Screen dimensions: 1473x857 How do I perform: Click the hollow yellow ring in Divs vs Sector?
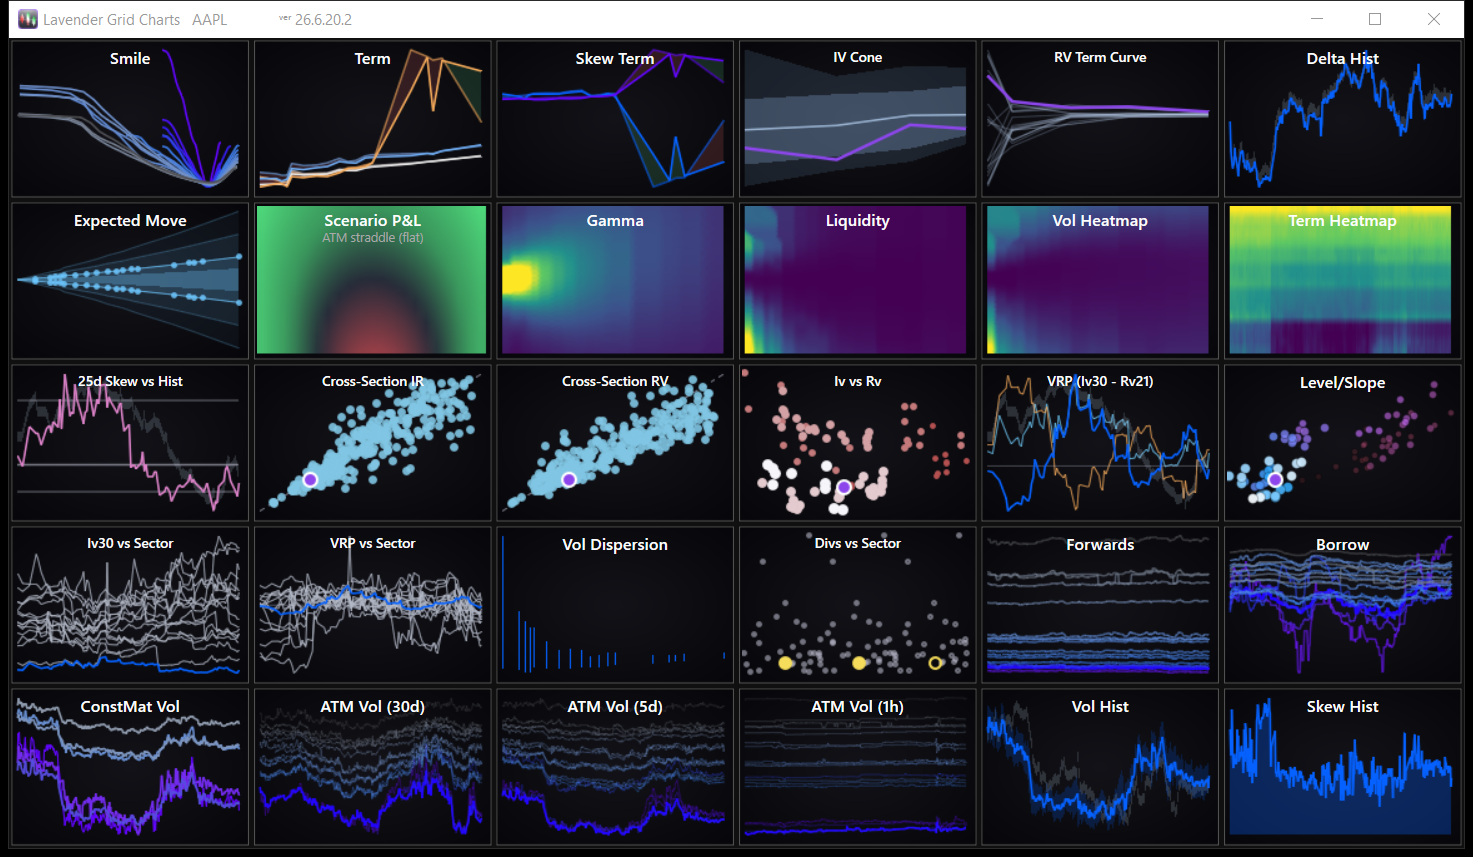pos(936,663)
